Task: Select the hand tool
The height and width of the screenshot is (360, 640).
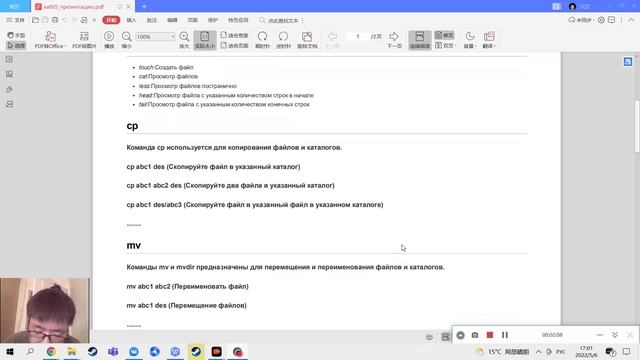Action: click(x=16, y=35)
